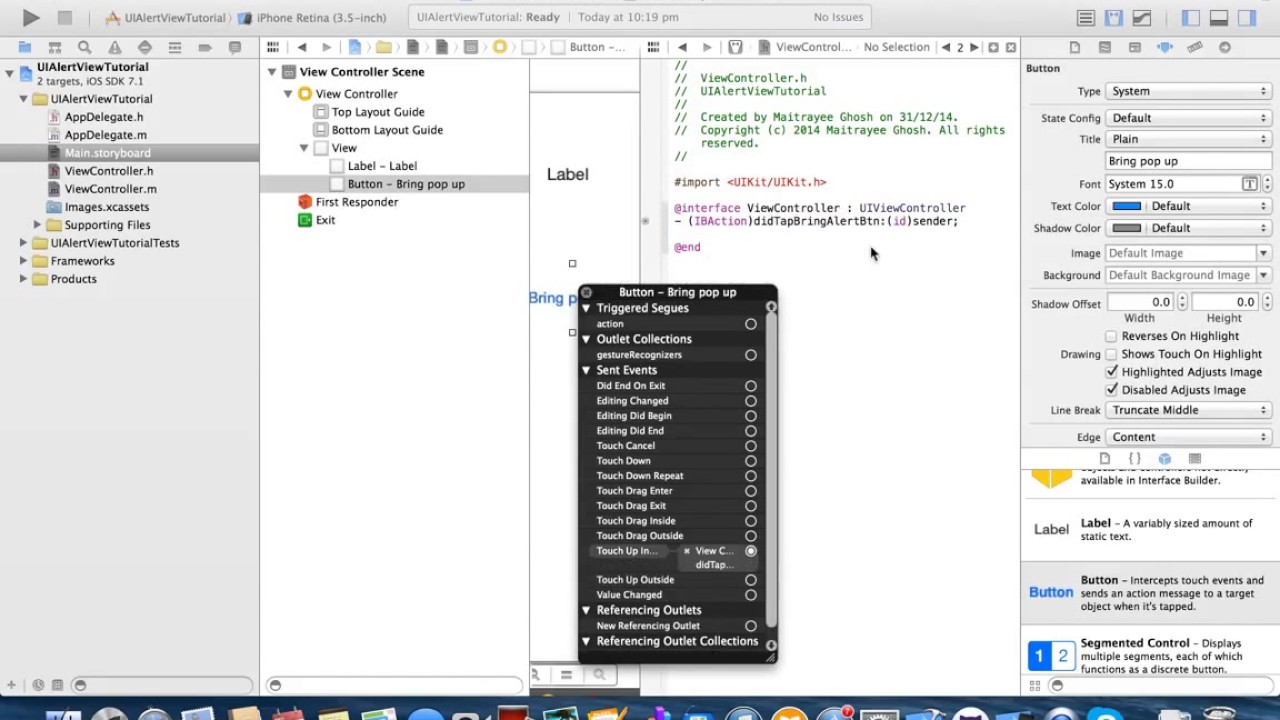
Task: Stop the running app with Stop button
Action: (x=64, y=17)
